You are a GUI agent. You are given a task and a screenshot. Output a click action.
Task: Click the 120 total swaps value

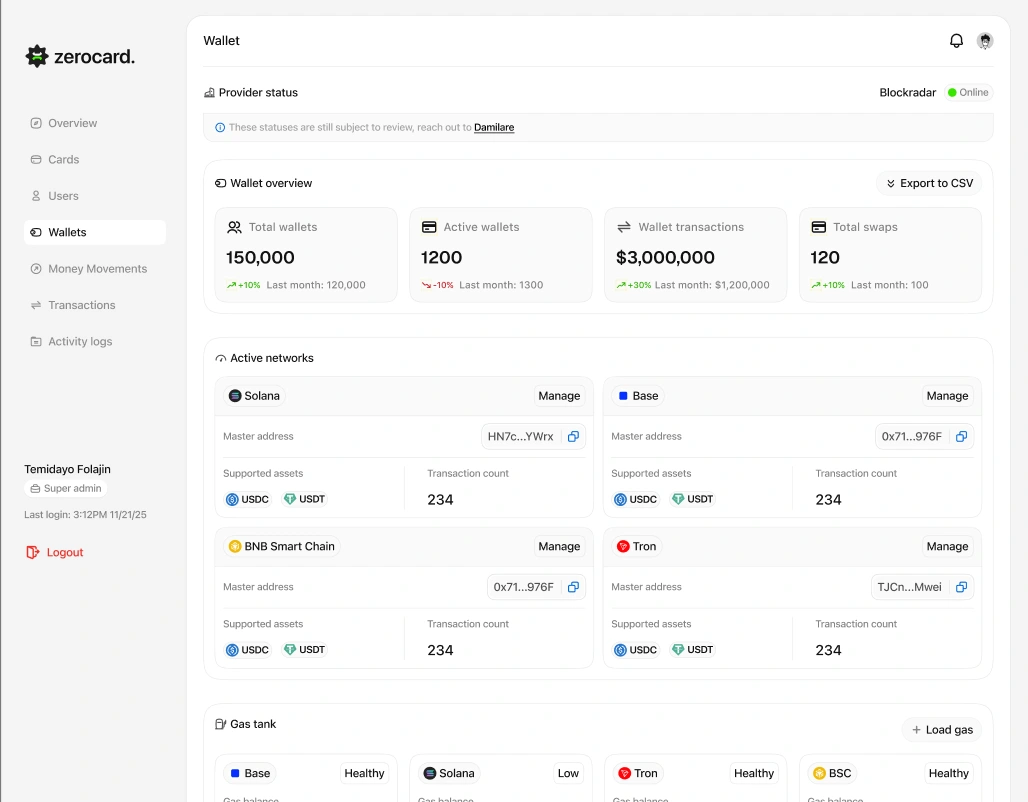coord(825,258)
